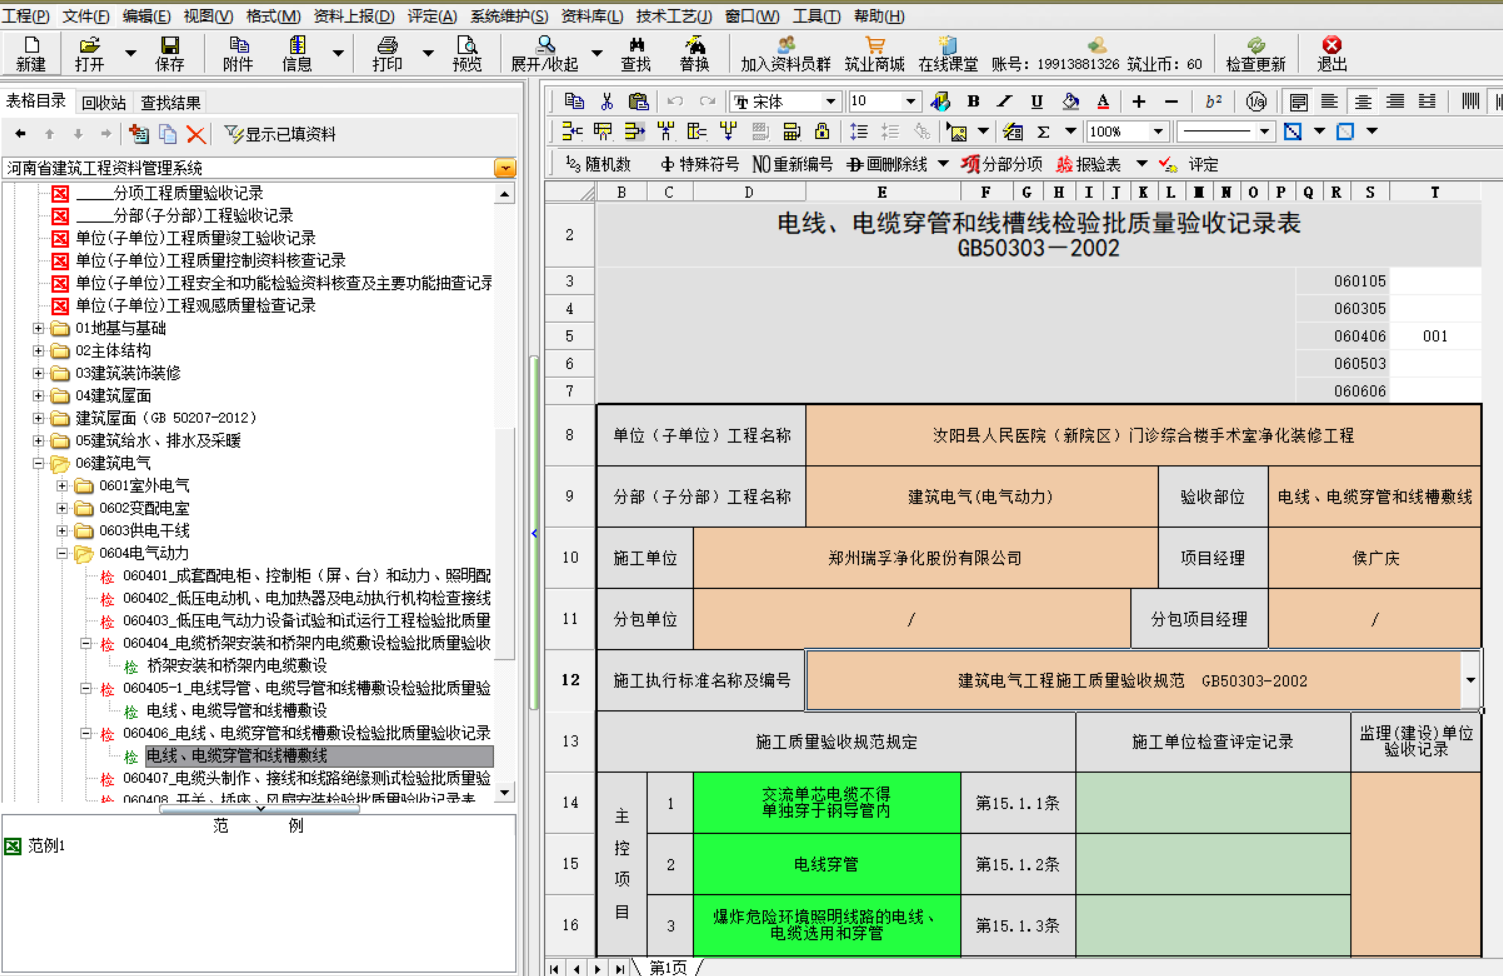Click the 特殊符号 button
This screenshot has height=976, width=1503.
pos(699,164)
